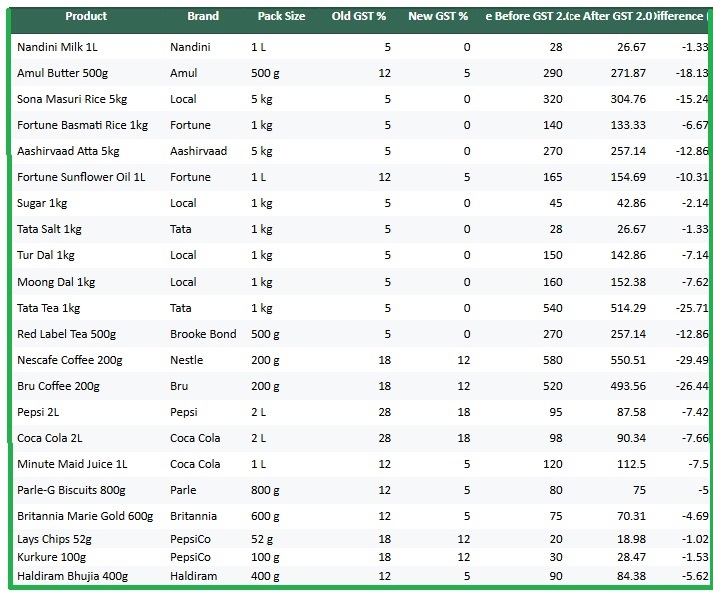Select the Brooke Bond brand cell
The width and height of the screenshot is (713, 592).
(x=203, y=334)
